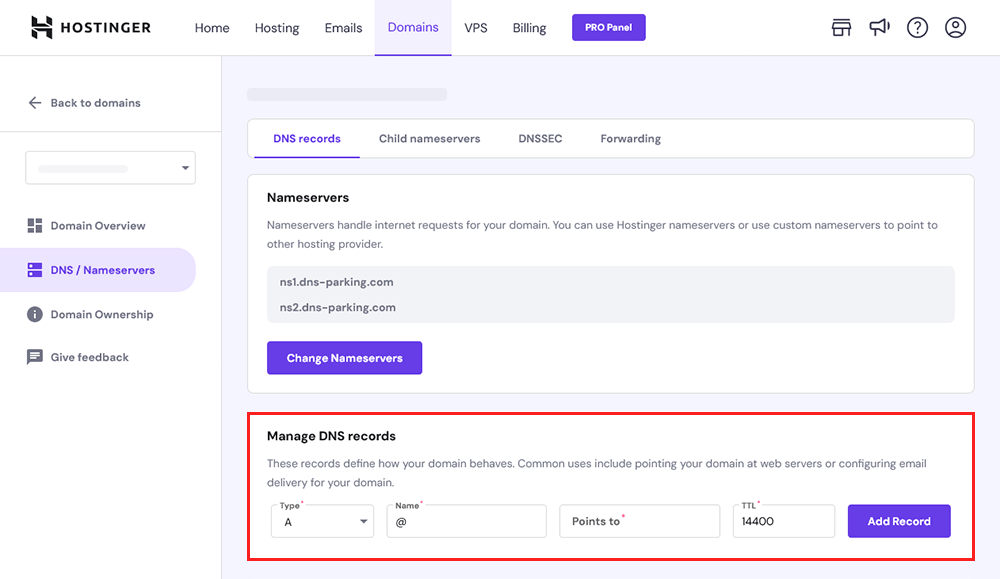Open the Billing menu

pos(529,27)
